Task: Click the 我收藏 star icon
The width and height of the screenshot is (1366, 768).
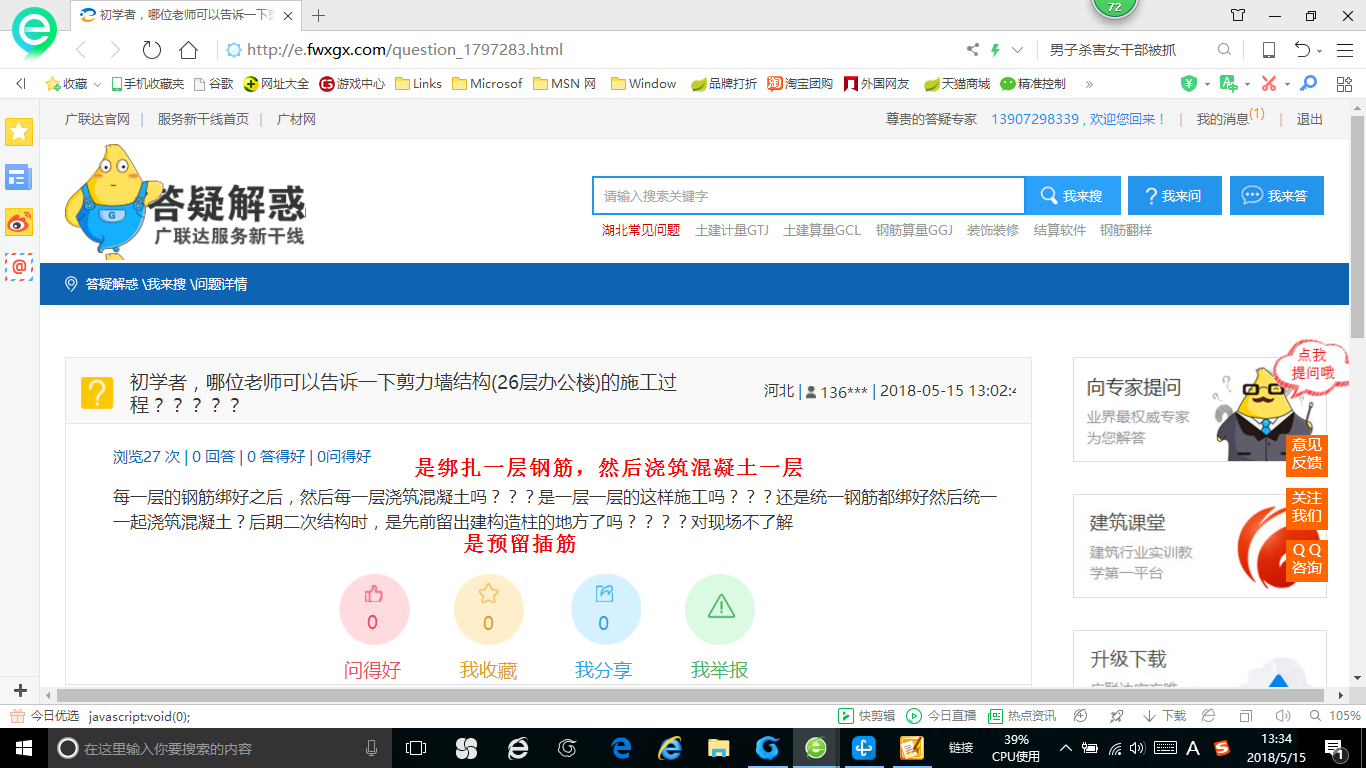Action: pyautogui.click(x=488, y=594)
